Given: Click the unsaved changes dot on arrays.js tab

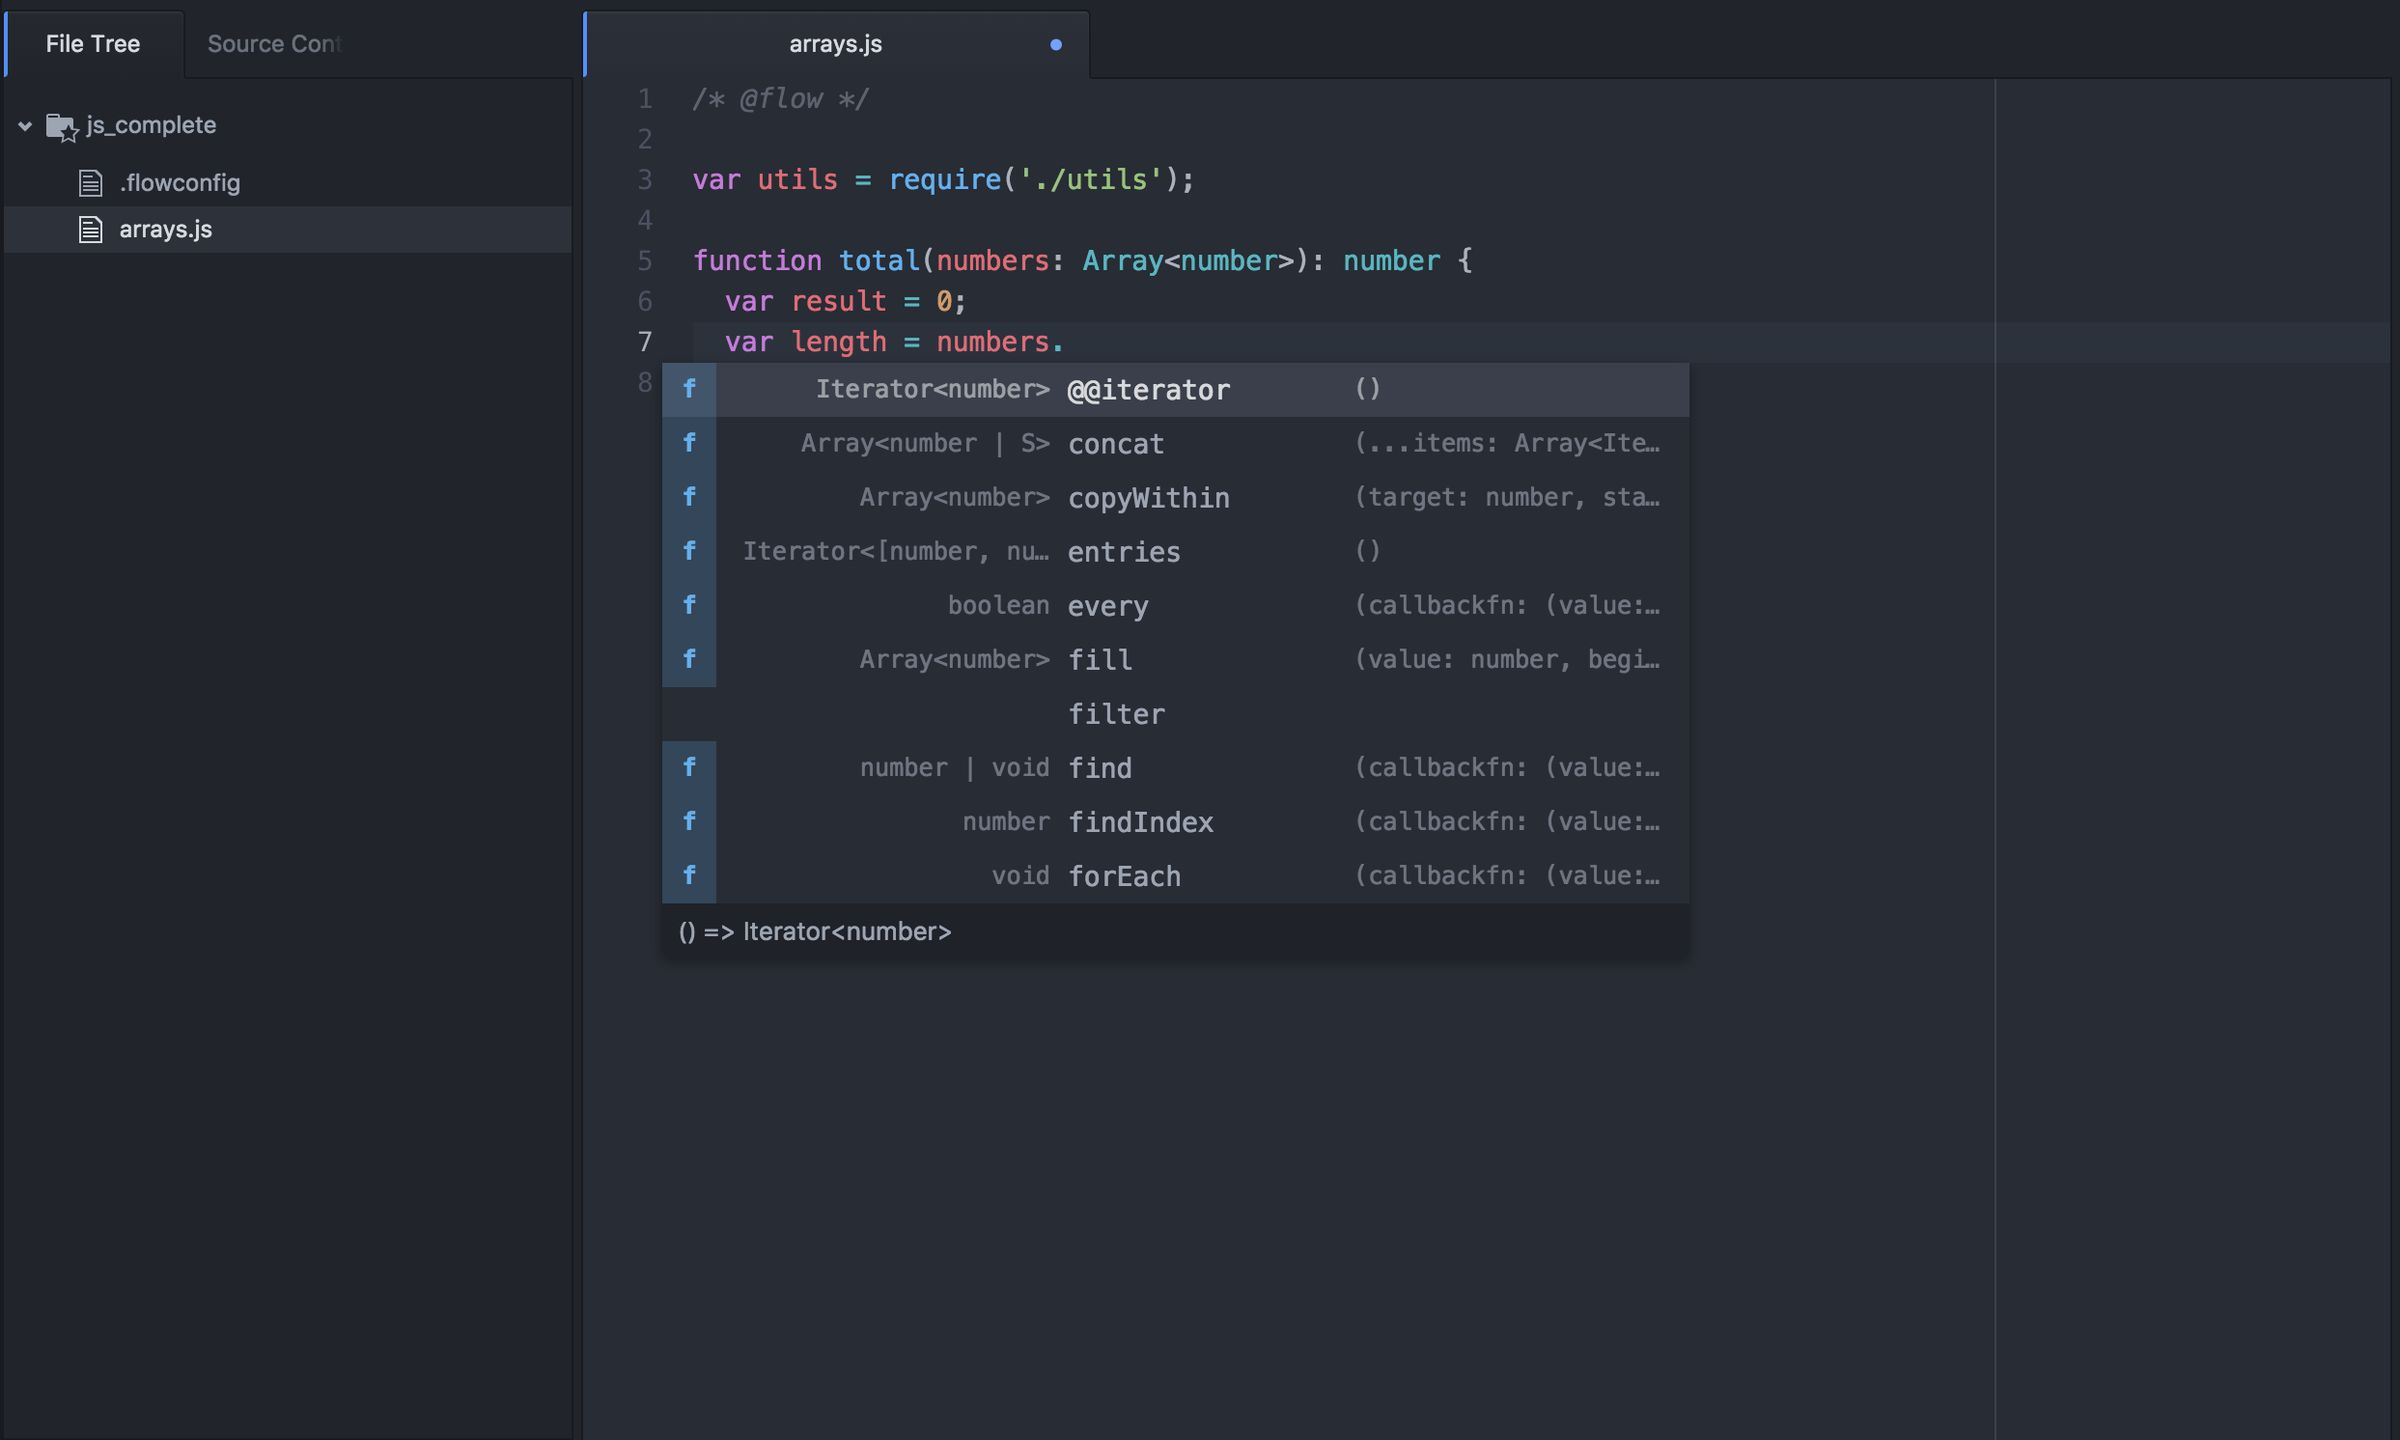Looking at the screenshot, I should [x=1056, y=43].
